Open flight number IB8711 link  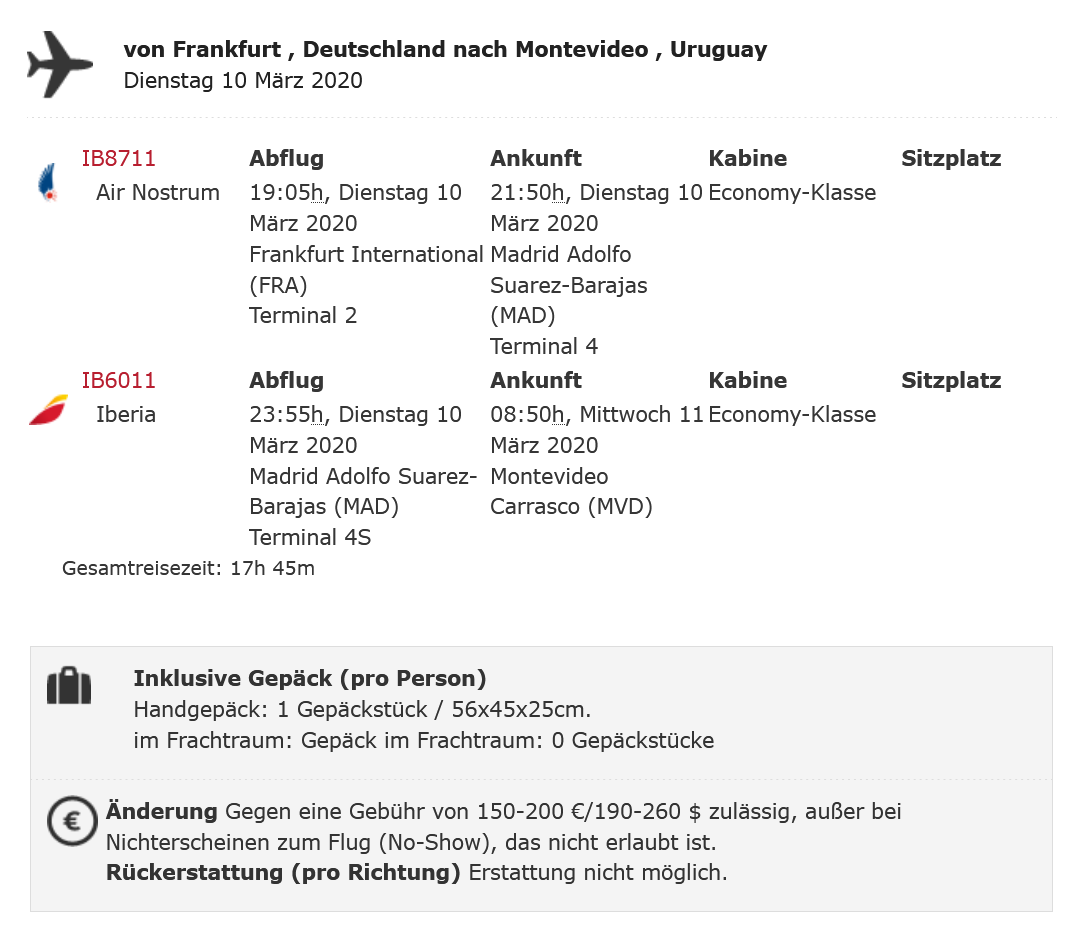[119, 158]
